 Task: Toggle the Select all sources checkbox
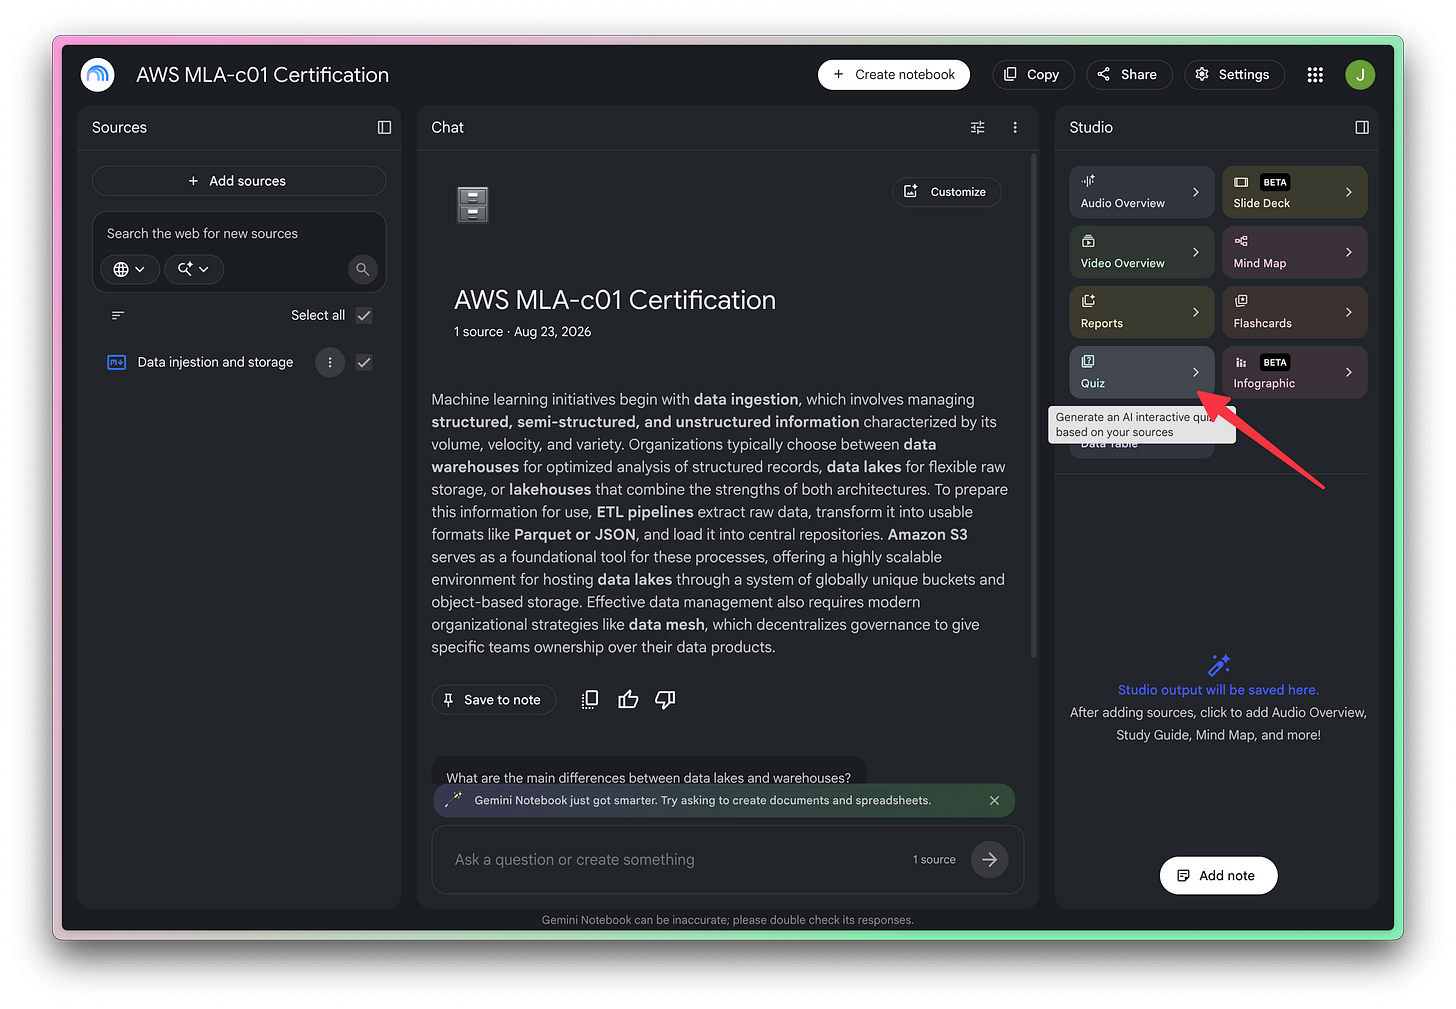tap(364, 315)
